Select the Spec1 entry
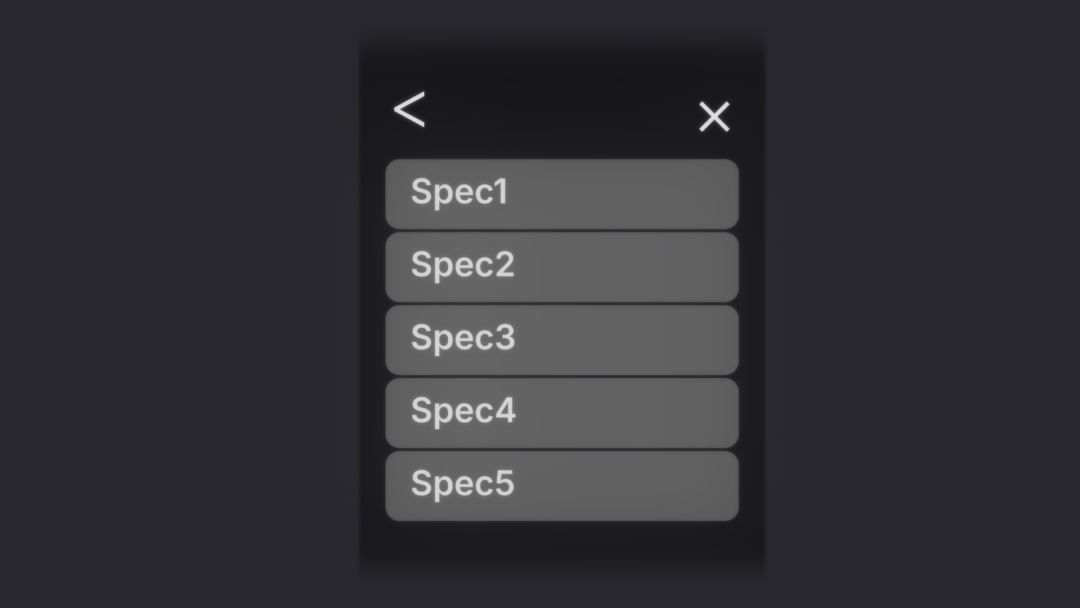 click(x=562, y=194)
